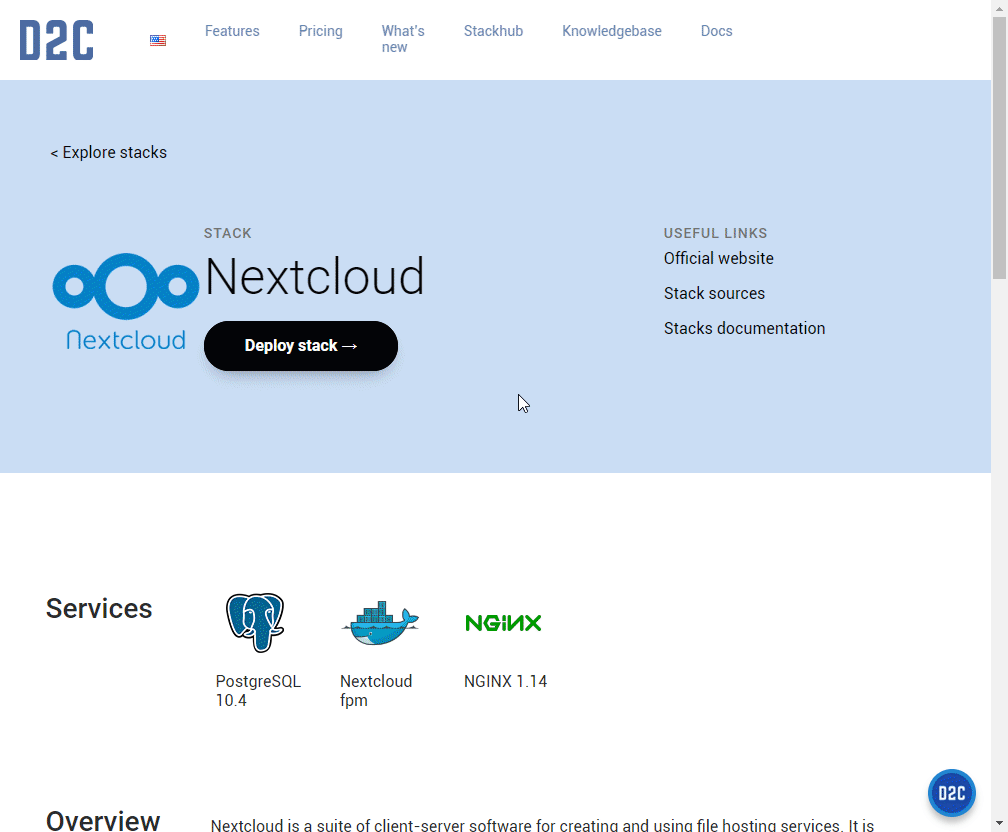Open the round D2C chat widget
This screenshot has height=832, width=1008.
[951, 793]
